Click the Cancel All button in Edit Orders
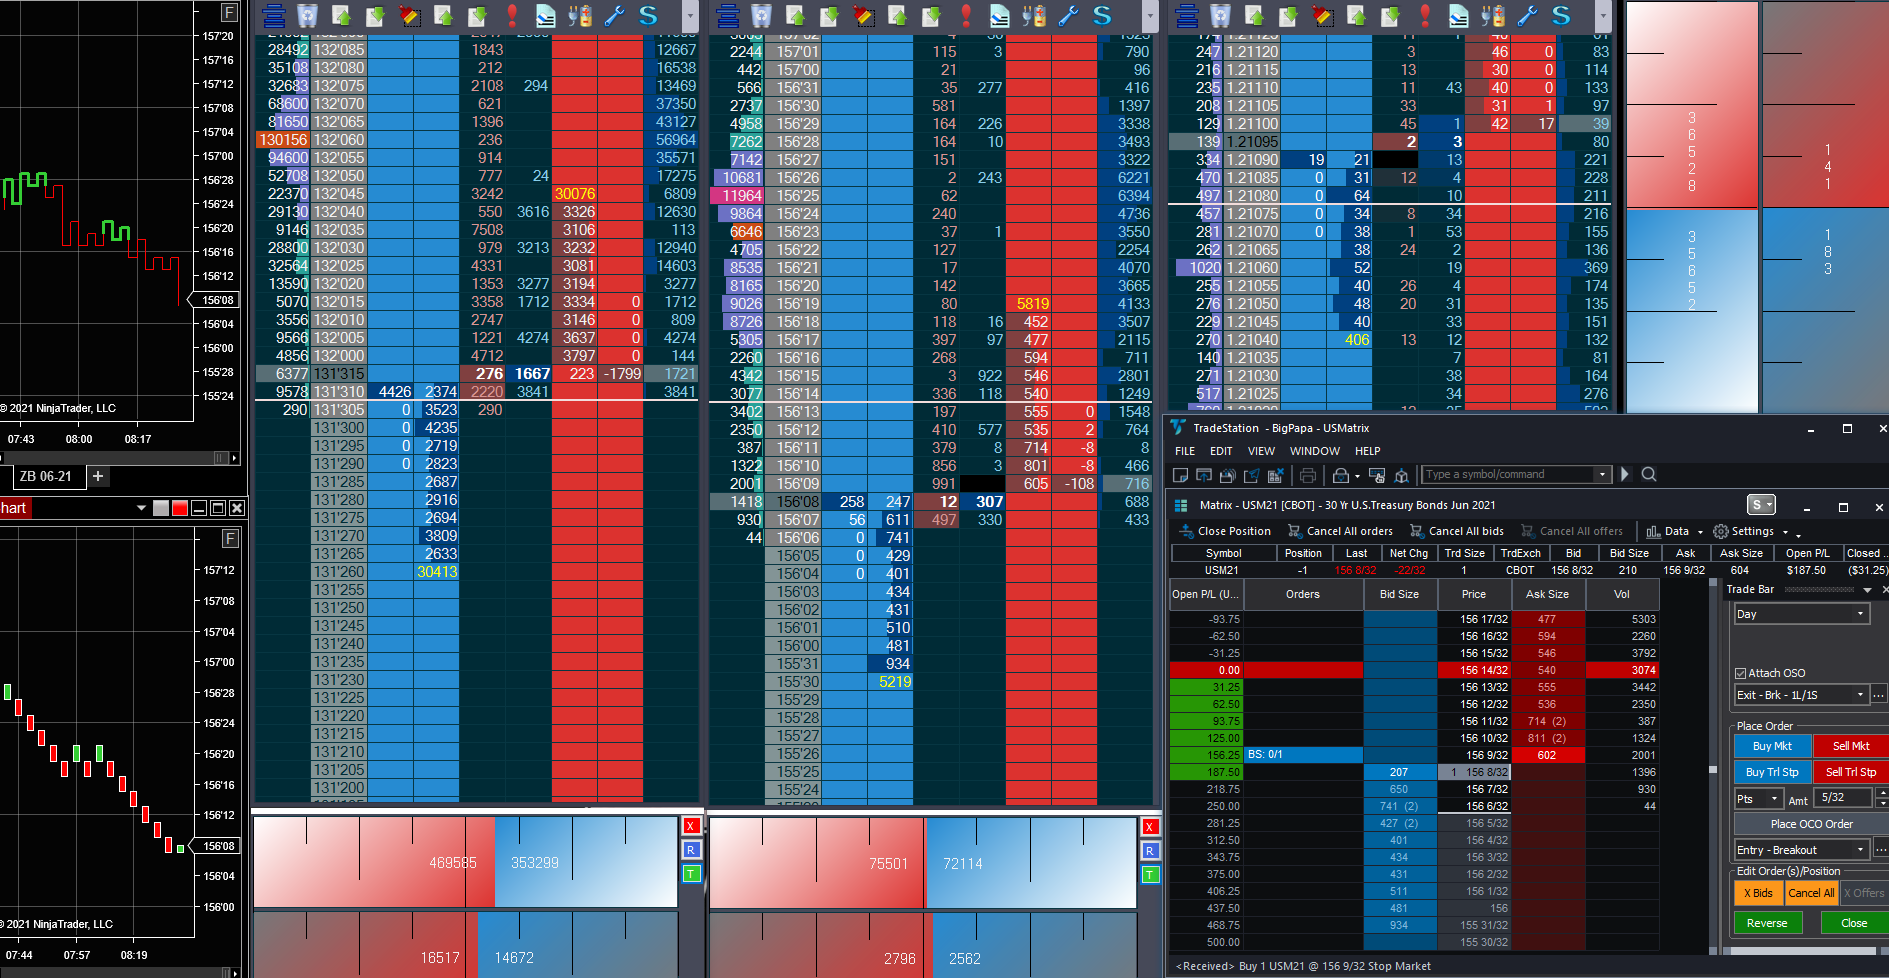This screenshot has width=1889, height=978. 1811,893
